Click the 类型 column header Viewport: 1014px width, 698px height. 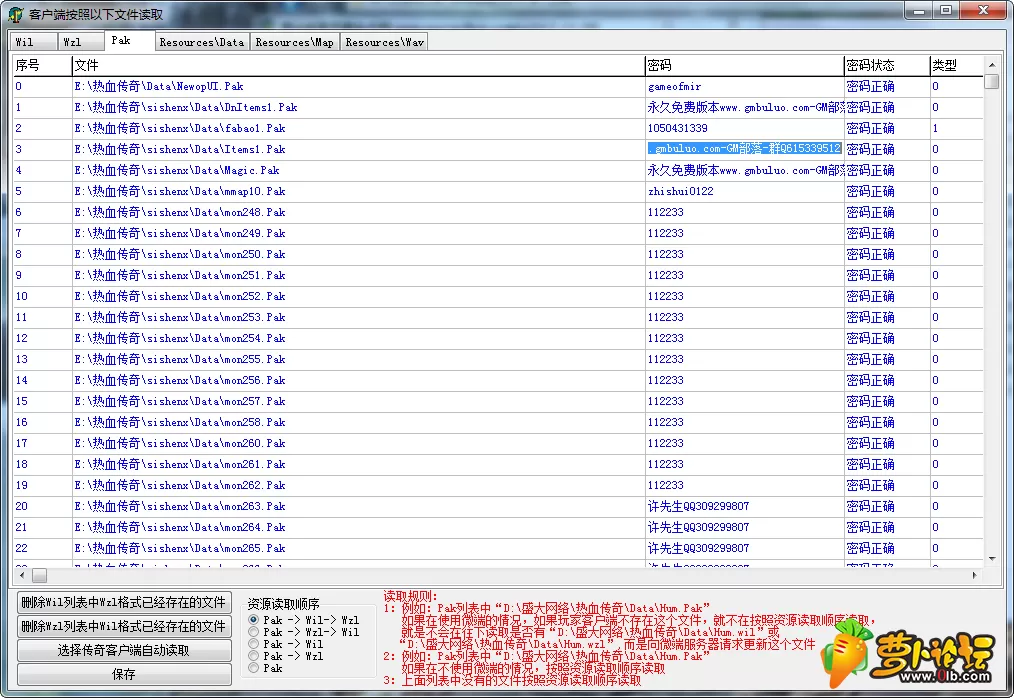point(956,65)
